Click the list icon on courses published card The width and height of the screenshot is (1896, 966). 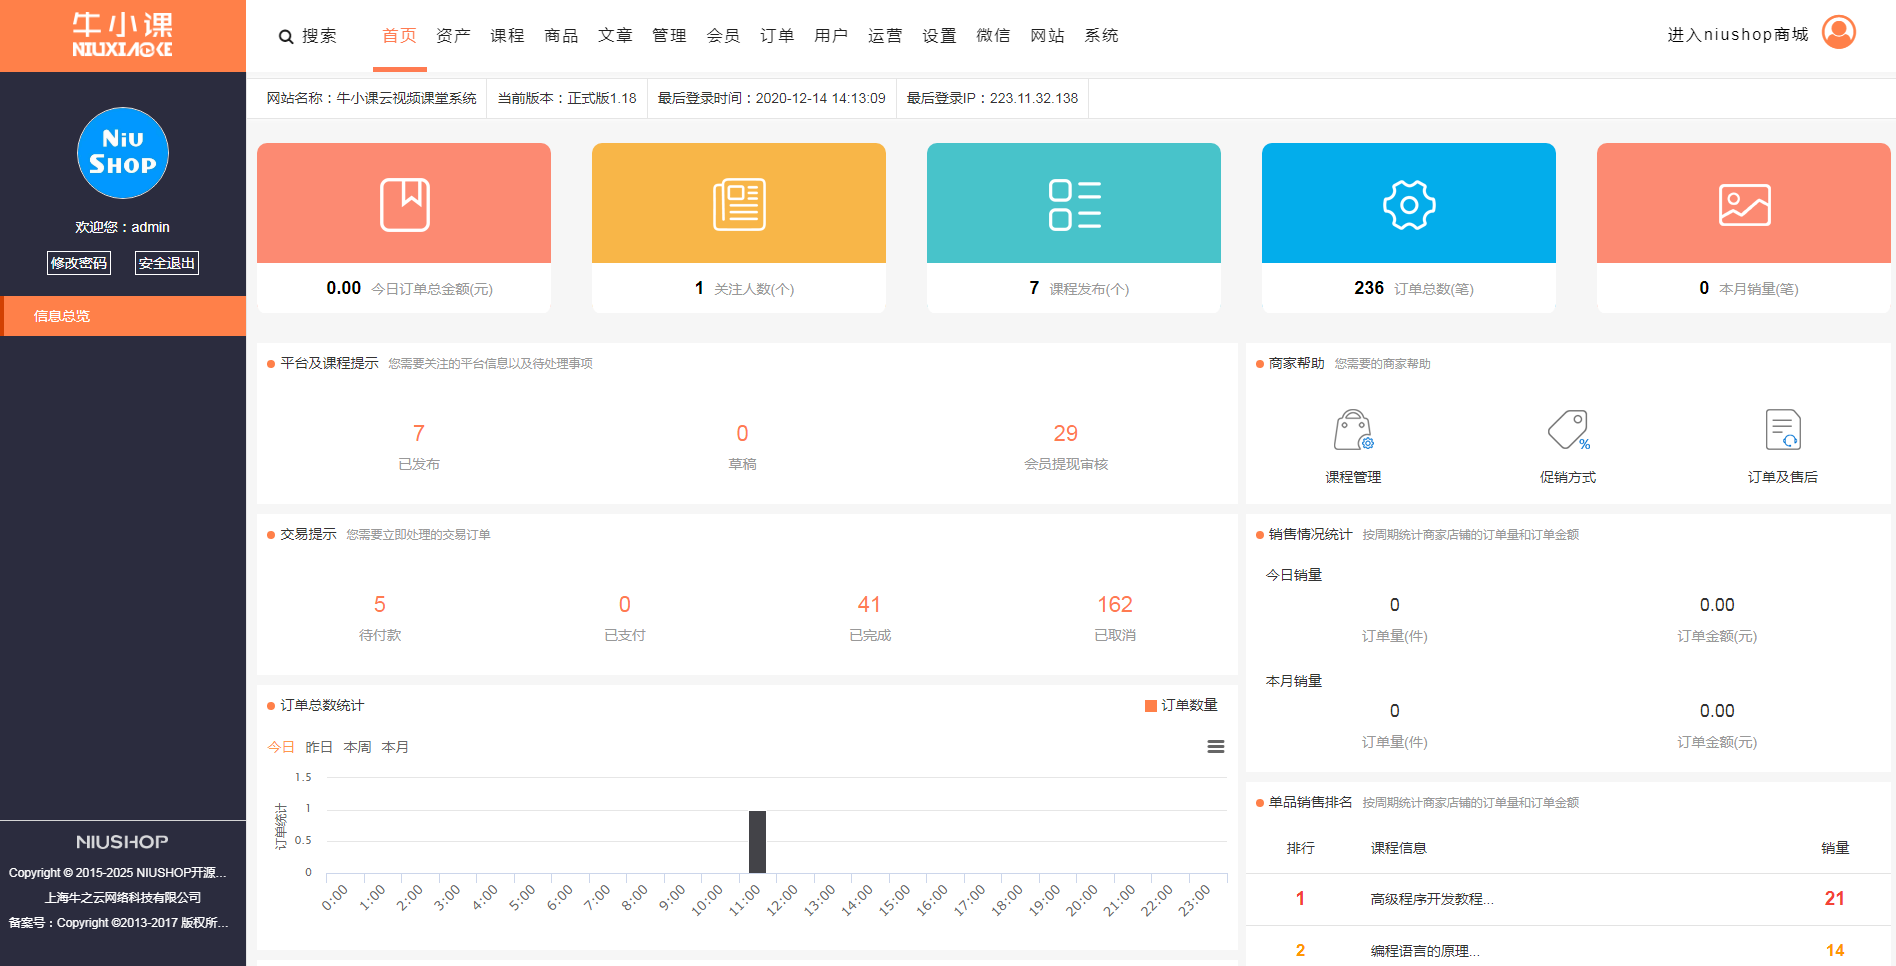pos(1074,205)
